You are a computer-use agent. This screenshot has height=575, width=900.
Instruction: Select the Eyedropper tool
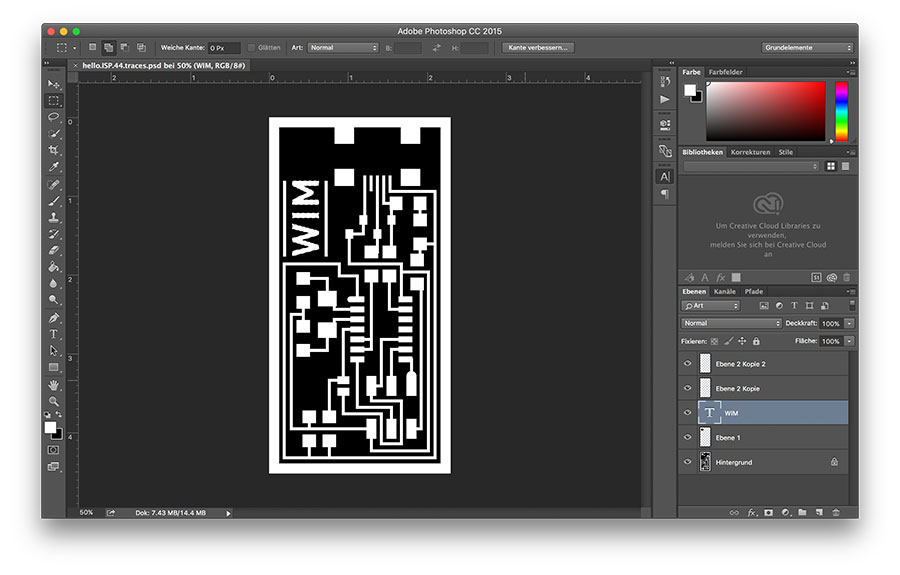click(x=53, y=167)
